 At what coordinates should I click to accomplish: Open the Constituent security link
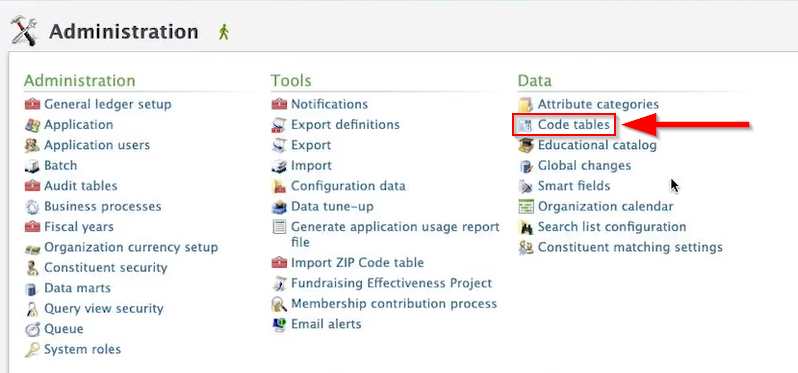105,268
